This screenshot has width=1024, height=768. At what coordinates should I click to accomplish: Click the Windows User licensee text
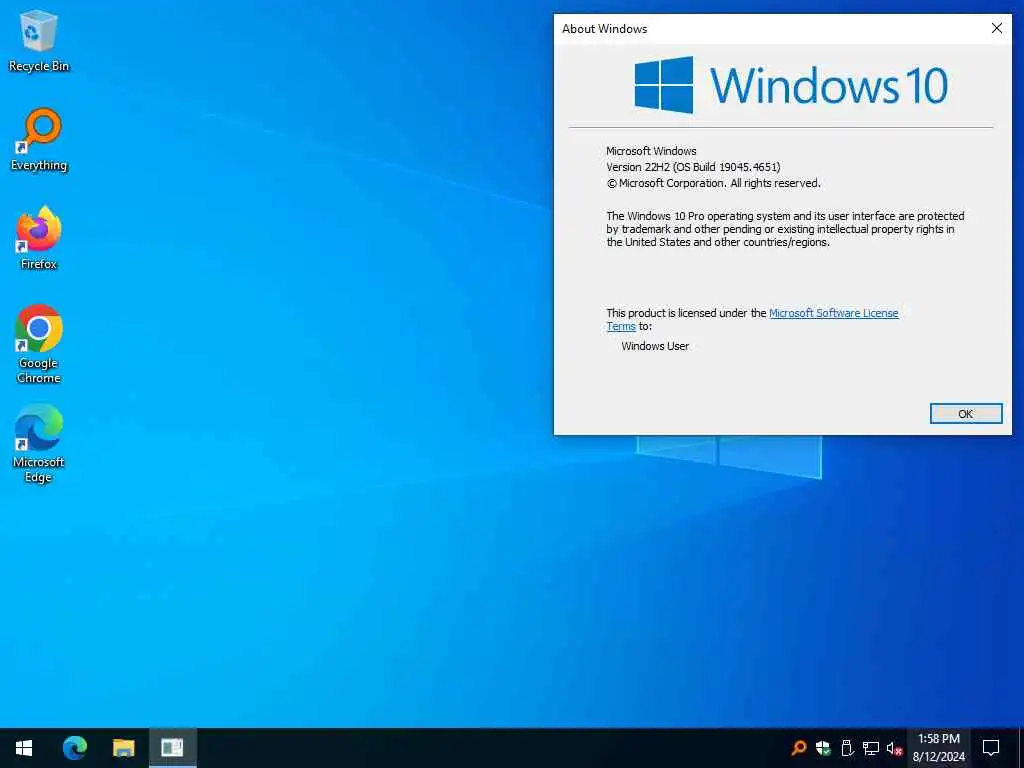point(655,346)
